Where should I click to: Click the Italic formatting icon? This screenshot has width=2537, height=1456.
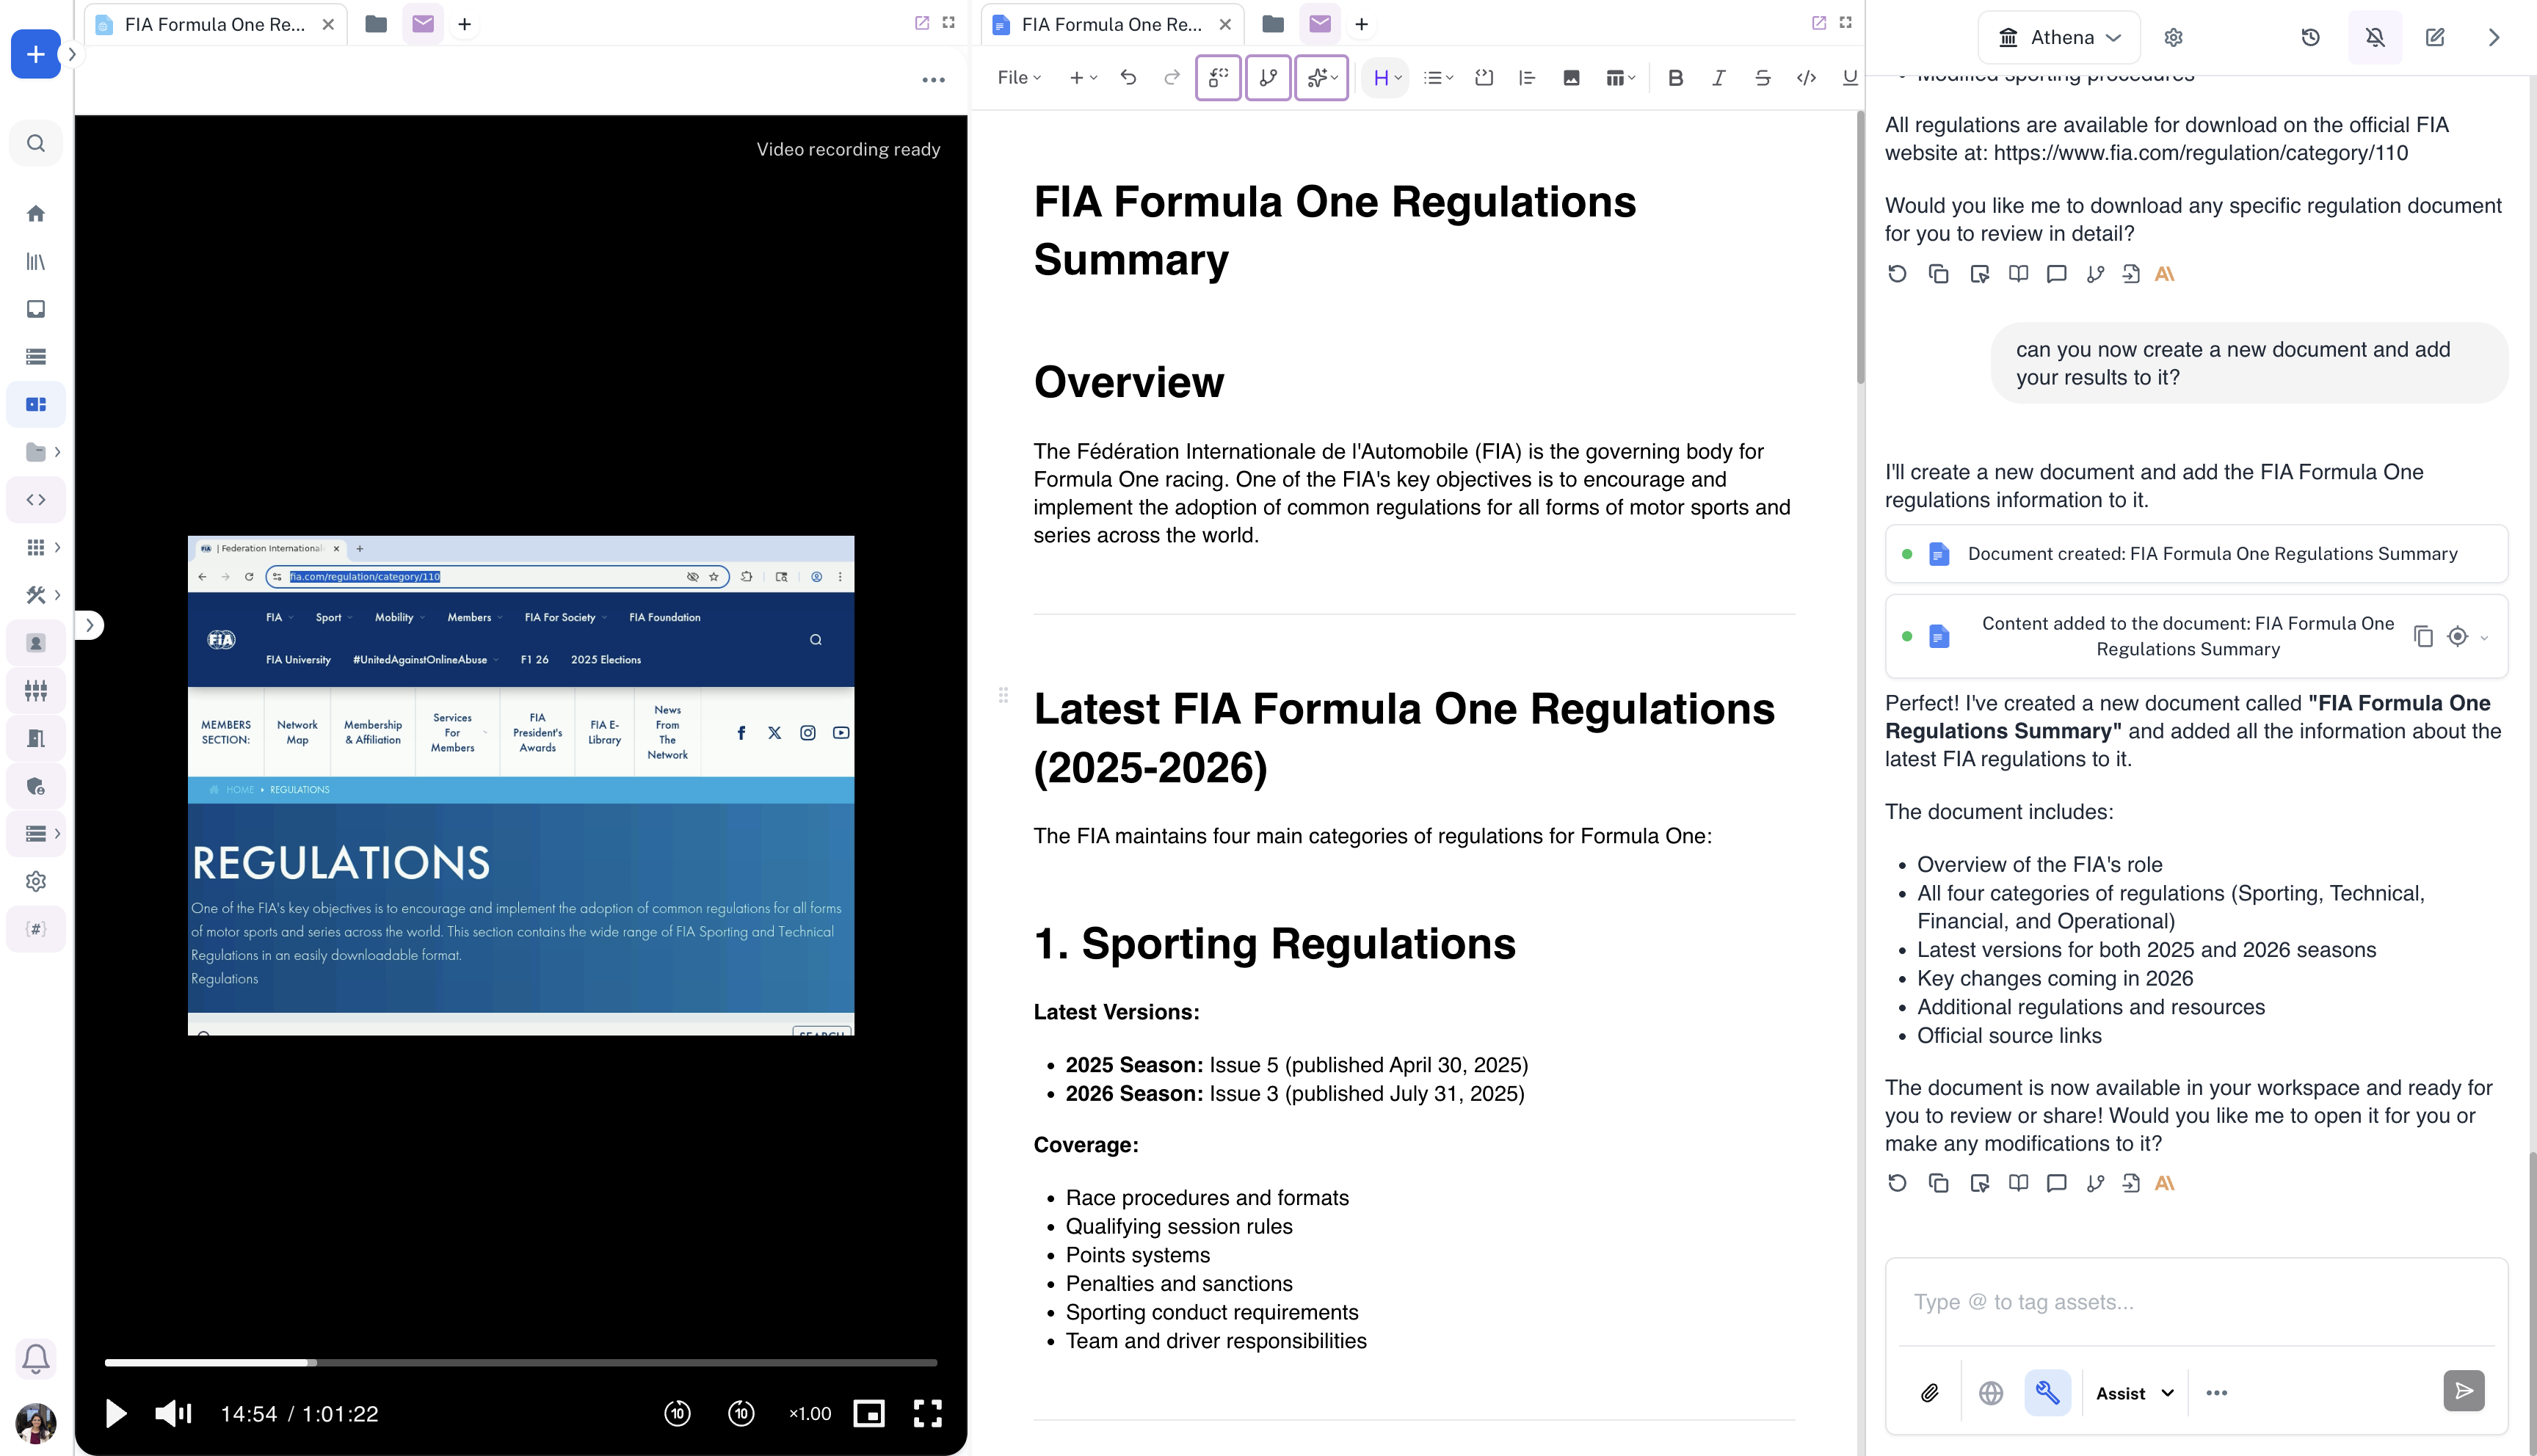point(1718,78)
